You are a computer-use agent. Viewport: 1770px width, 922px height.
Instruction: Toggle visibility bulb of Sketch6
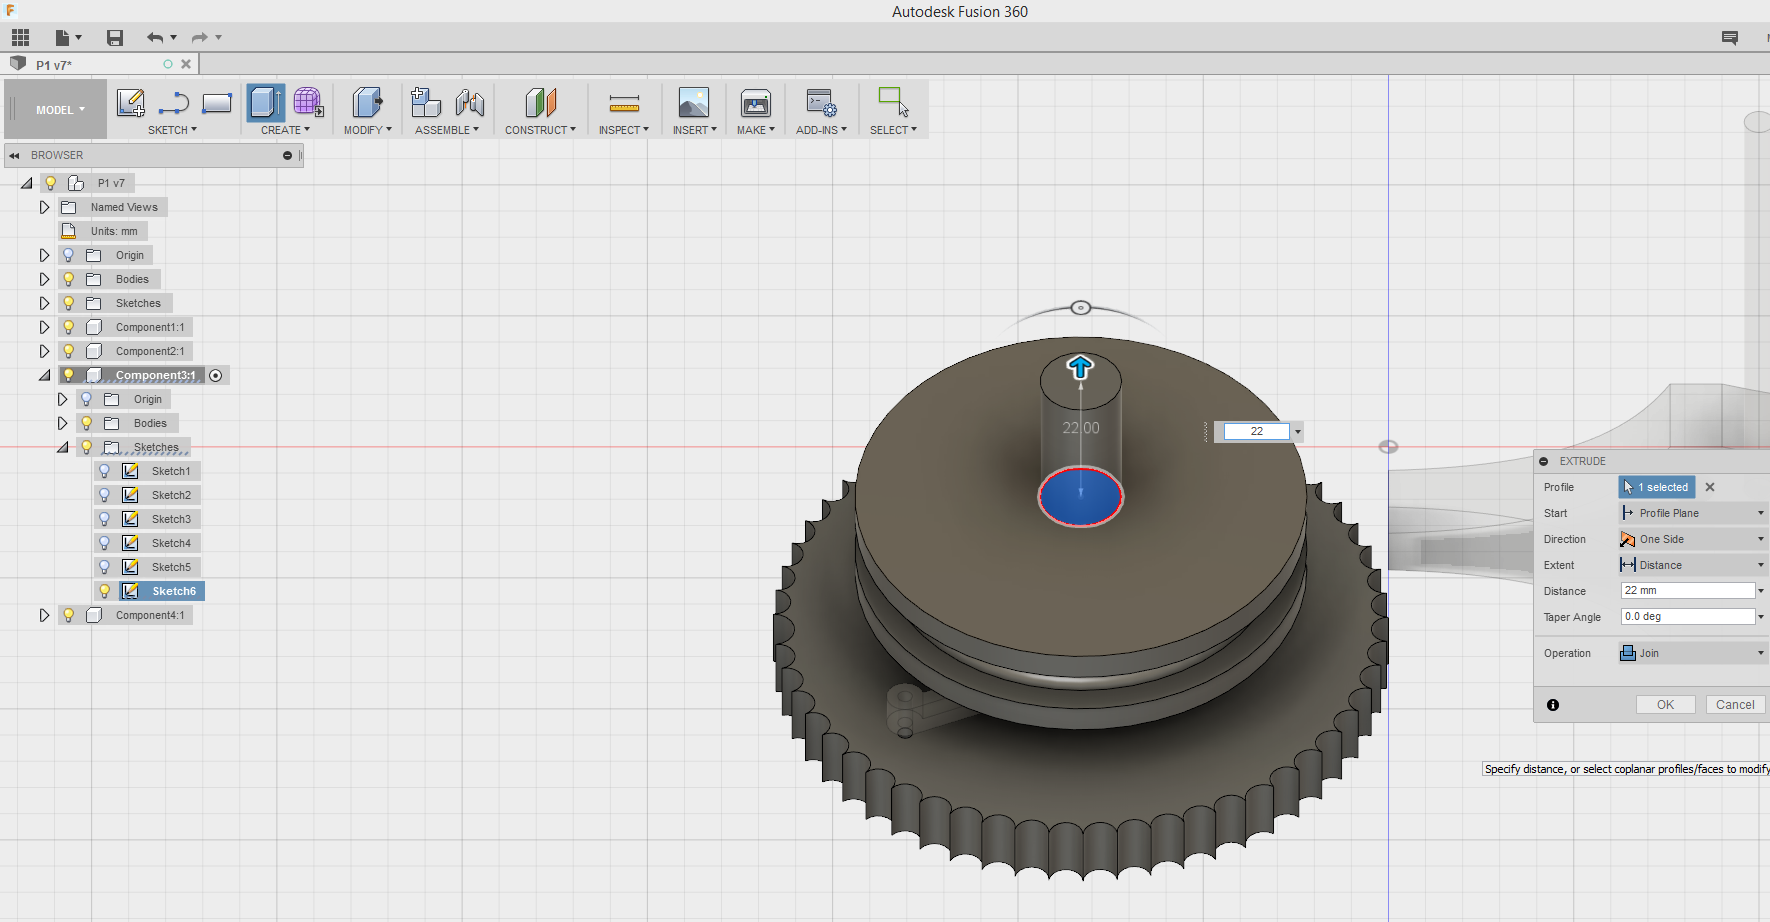(x=105, y=591)
